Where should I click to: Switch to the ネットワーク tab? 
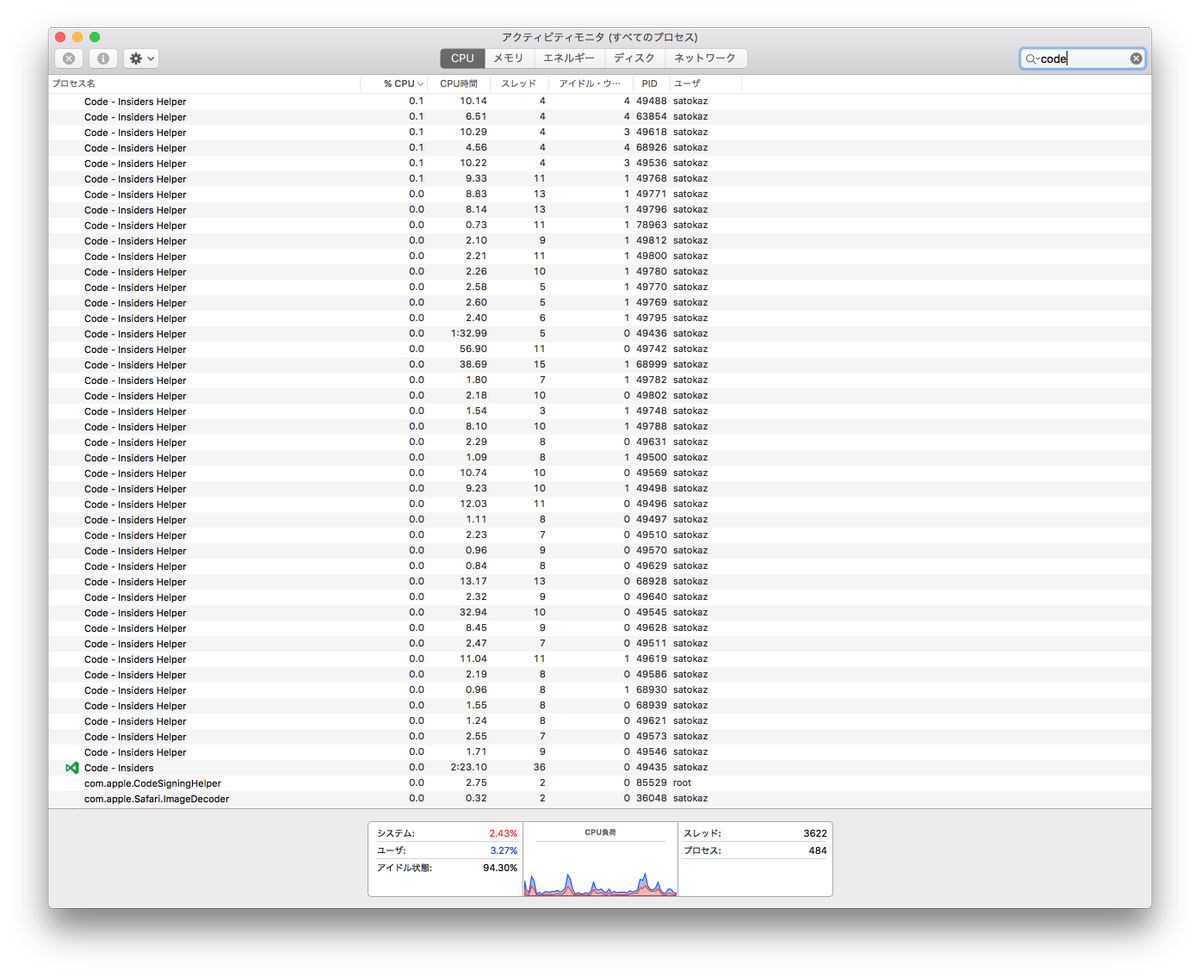coord(705,59)
